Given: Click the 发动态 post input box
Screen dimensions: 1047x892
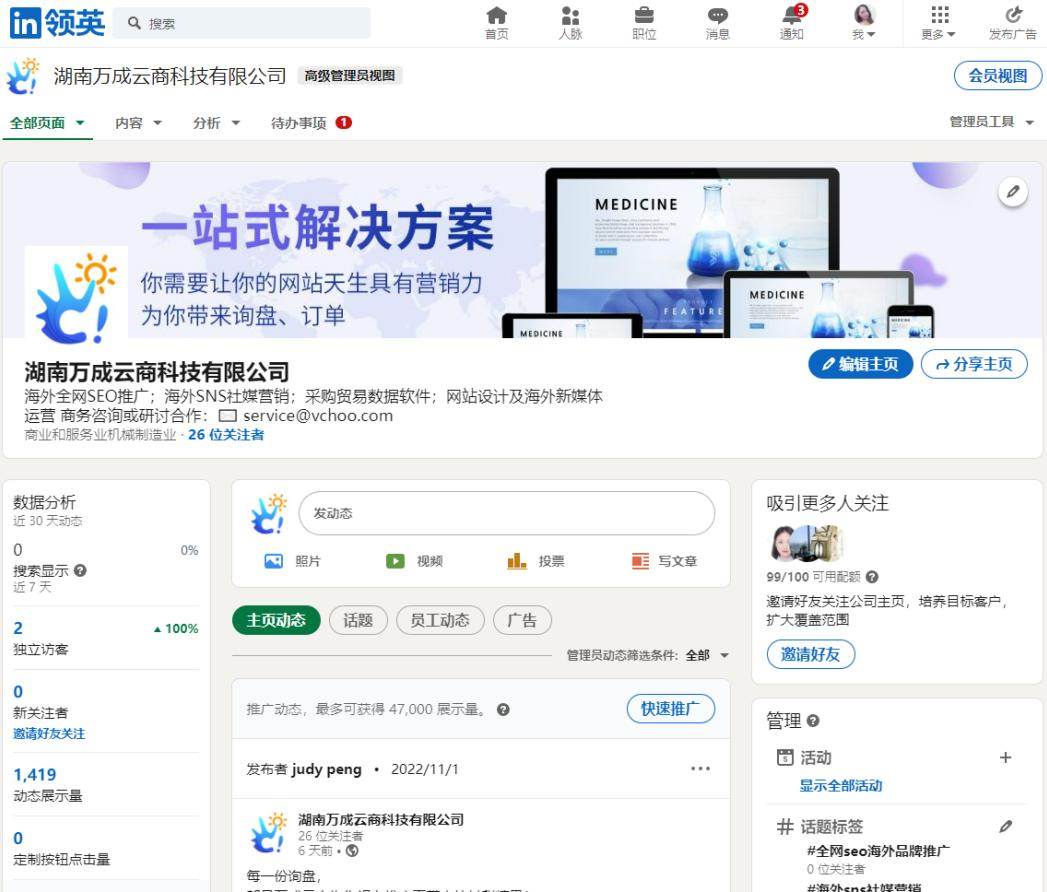Looking at the screenshot, I should tap(506, 513).
